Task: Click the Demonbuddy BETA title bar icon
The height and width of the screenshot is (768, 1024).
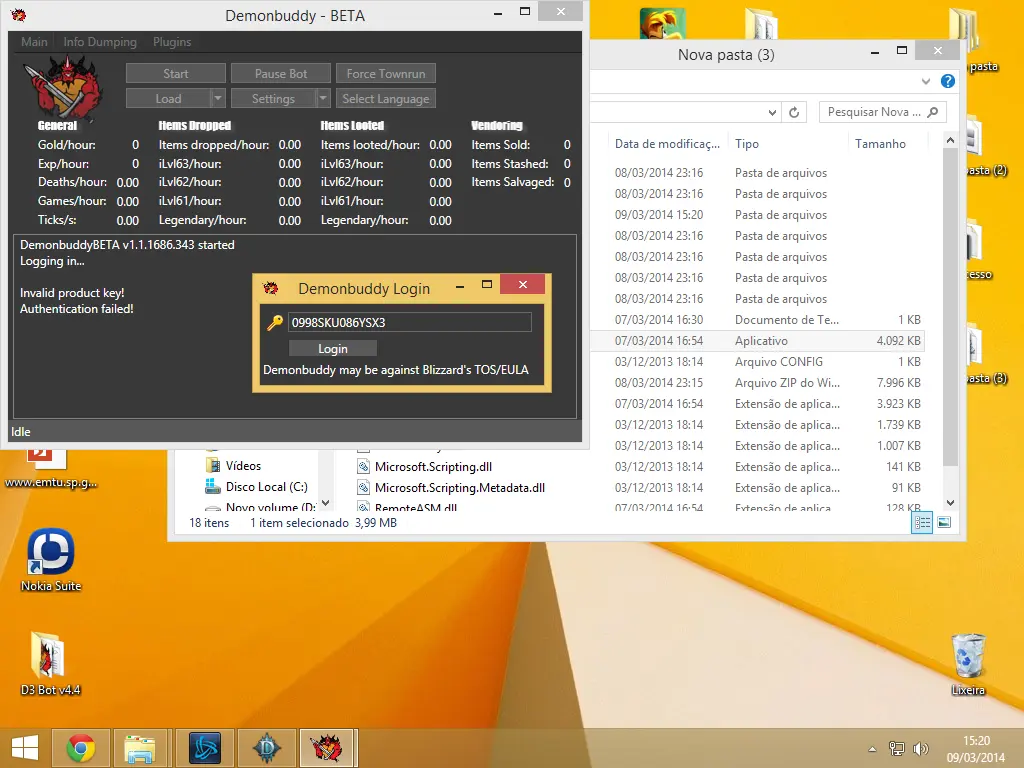Action: [18, 14]
